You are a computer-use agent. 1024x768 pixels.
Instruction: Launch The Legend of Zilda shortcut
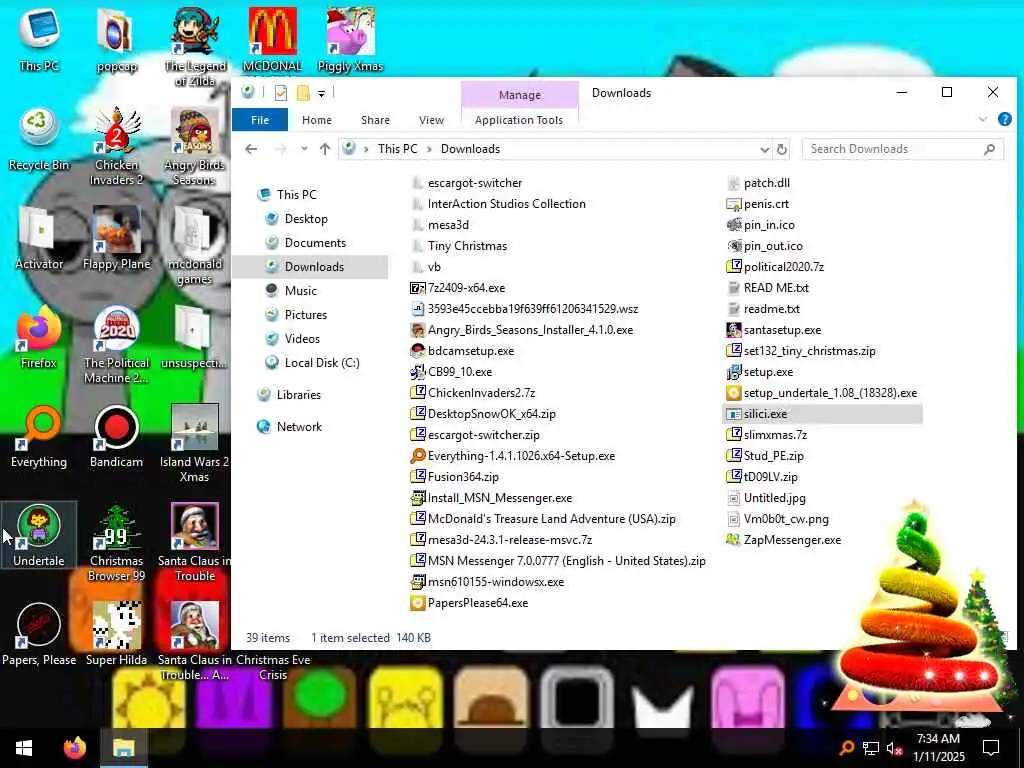(195, 46)
